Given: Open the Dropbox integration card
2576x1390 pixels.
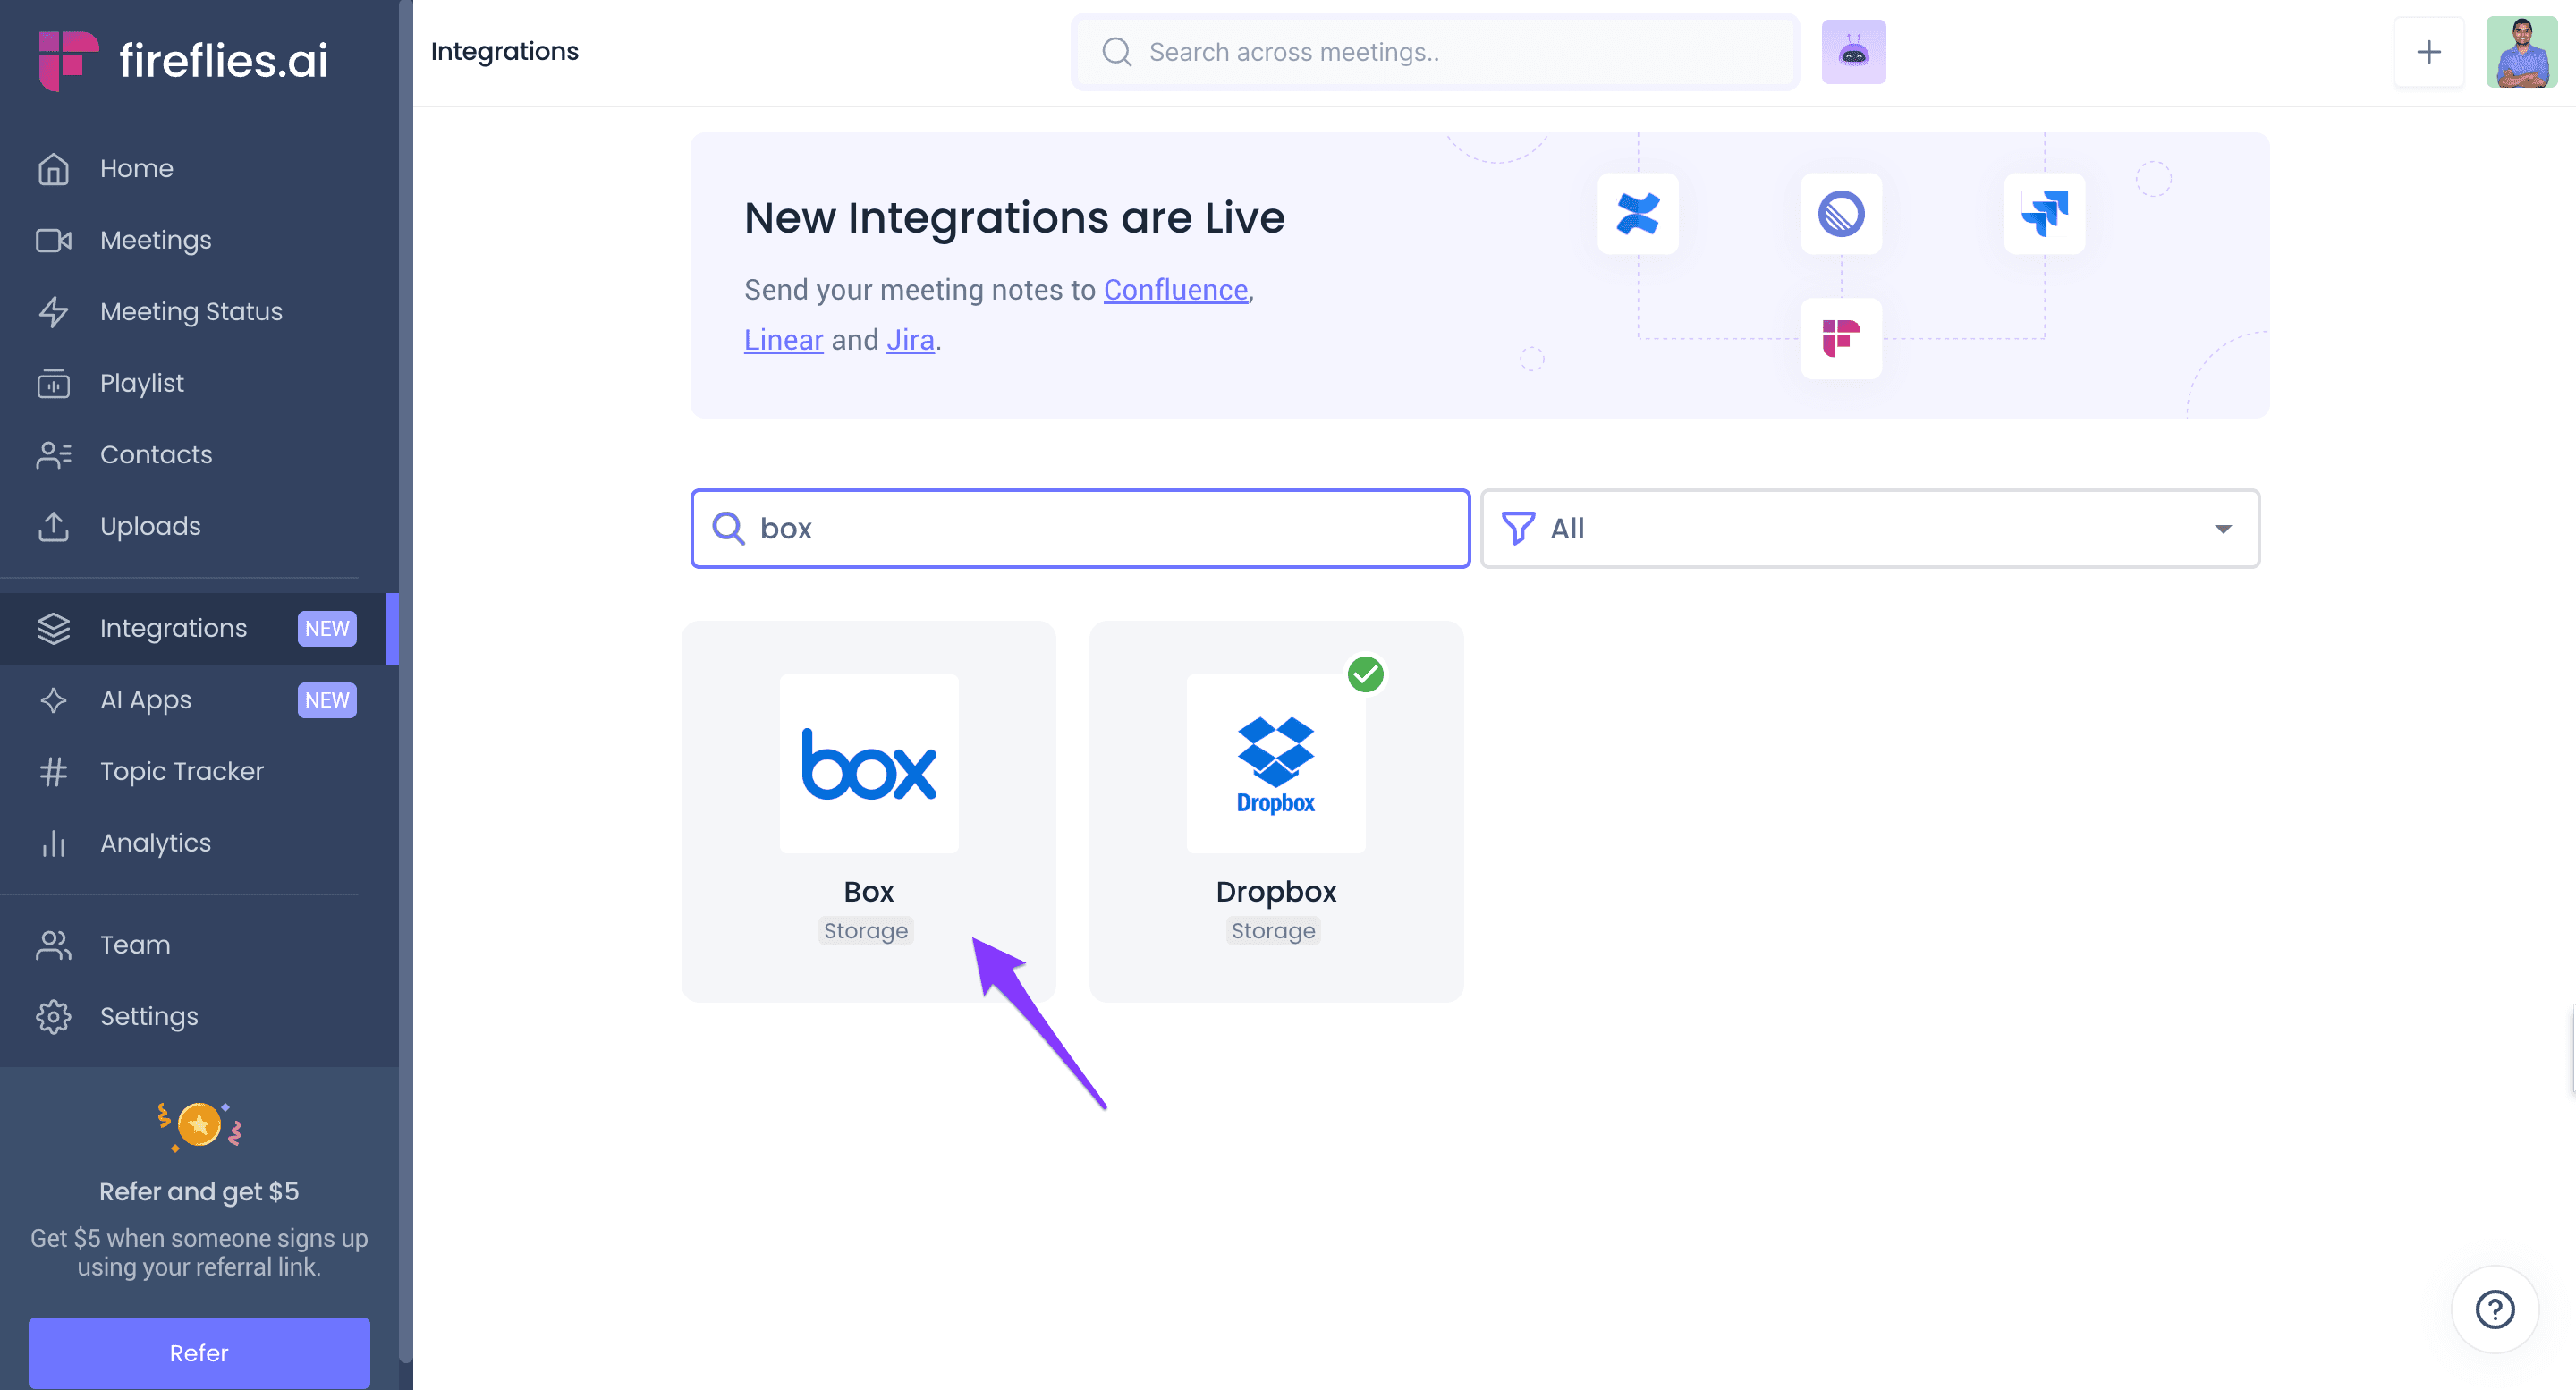Looking at the screenshot, I should coord(1276,811).
